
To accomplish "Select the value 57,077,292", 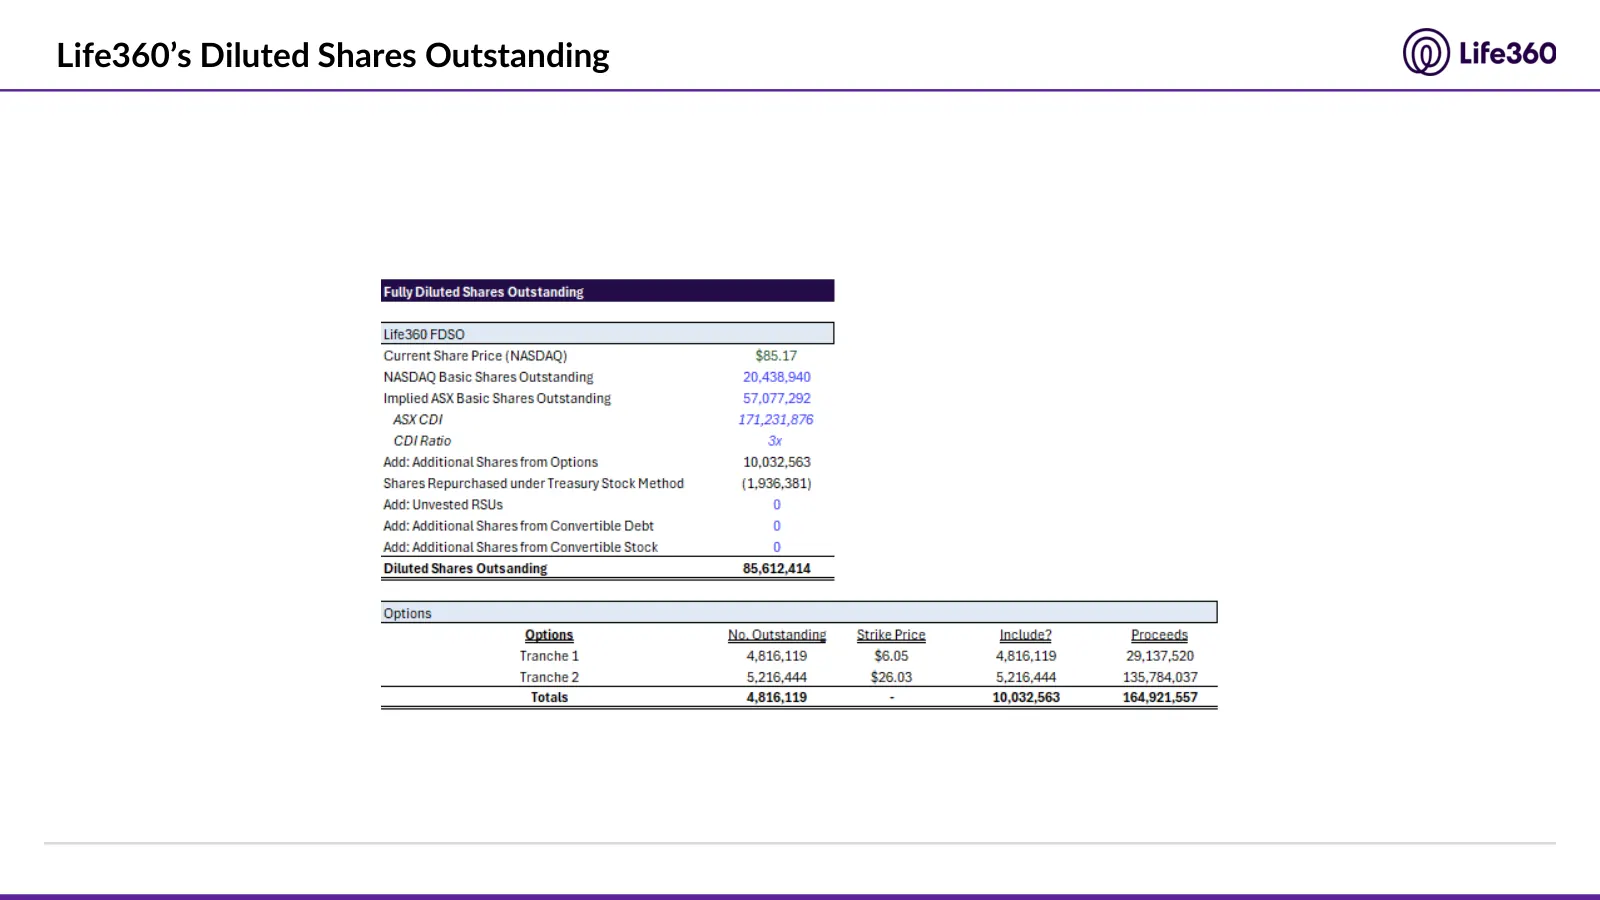I will pyautogui.click(x=776, y=398).
